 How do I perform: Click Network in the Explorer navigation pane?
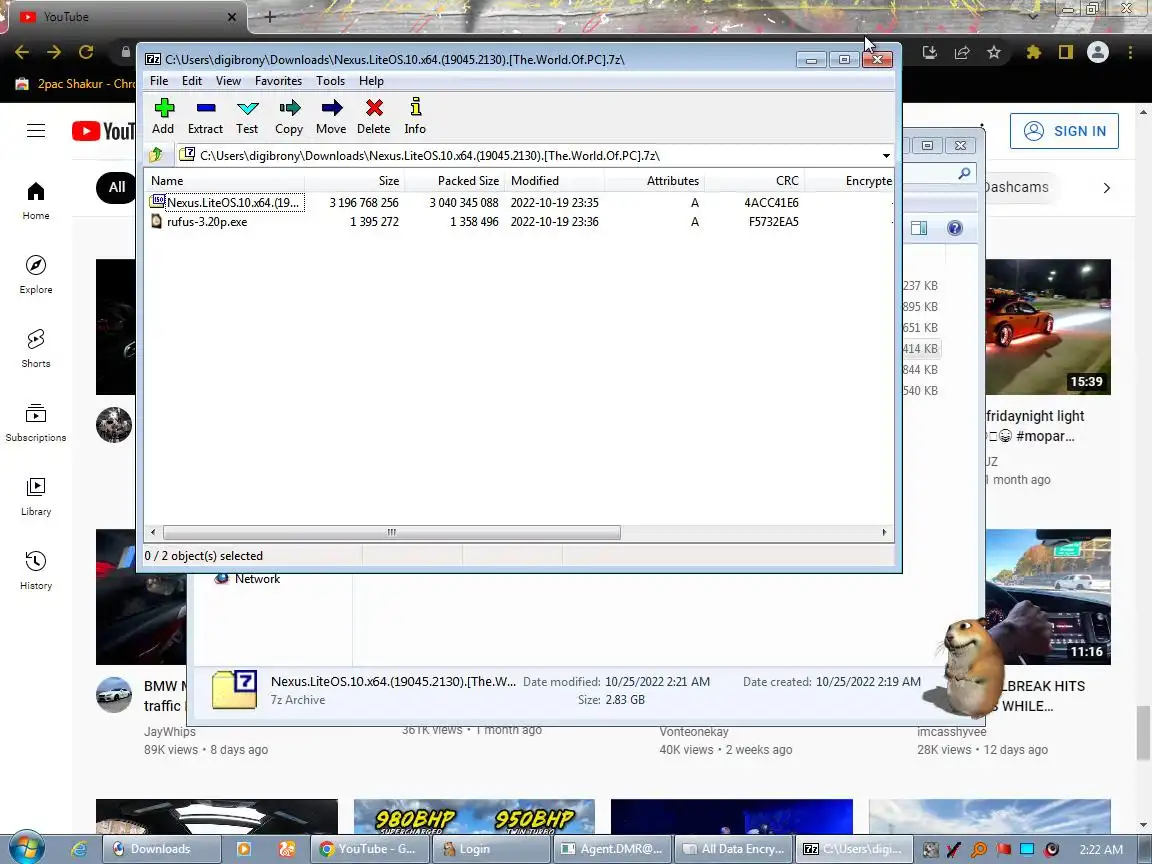257,579
